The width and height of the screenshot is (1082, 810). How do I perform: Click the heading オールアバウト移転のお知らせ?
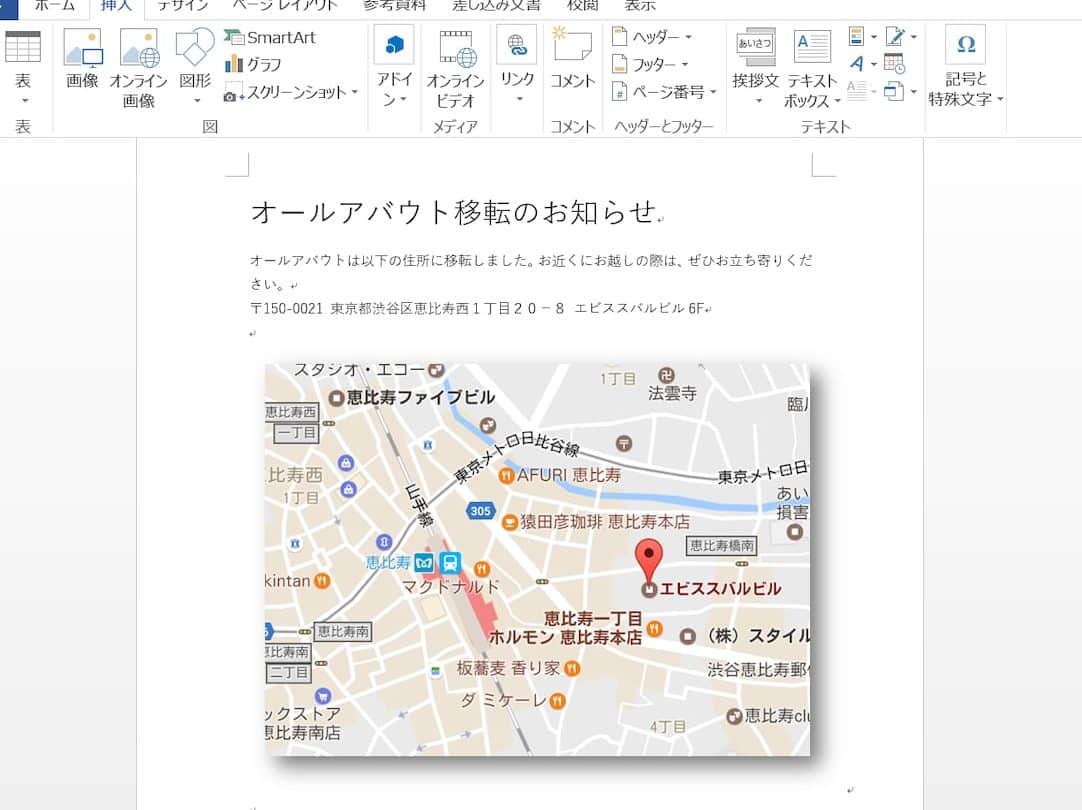[453, 212]
